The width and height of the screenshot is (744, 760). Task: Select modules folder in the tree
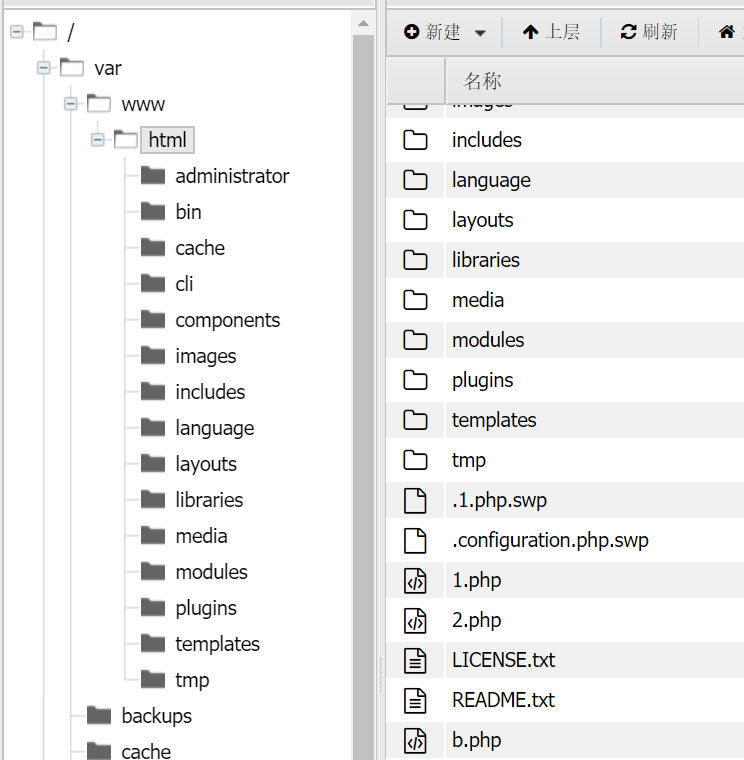coord(211,572)
